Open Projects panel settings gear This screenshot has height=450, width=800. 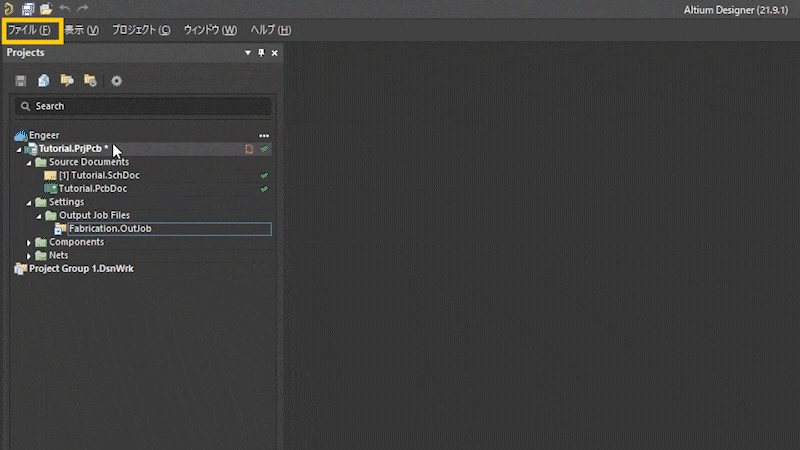[117, 81]
